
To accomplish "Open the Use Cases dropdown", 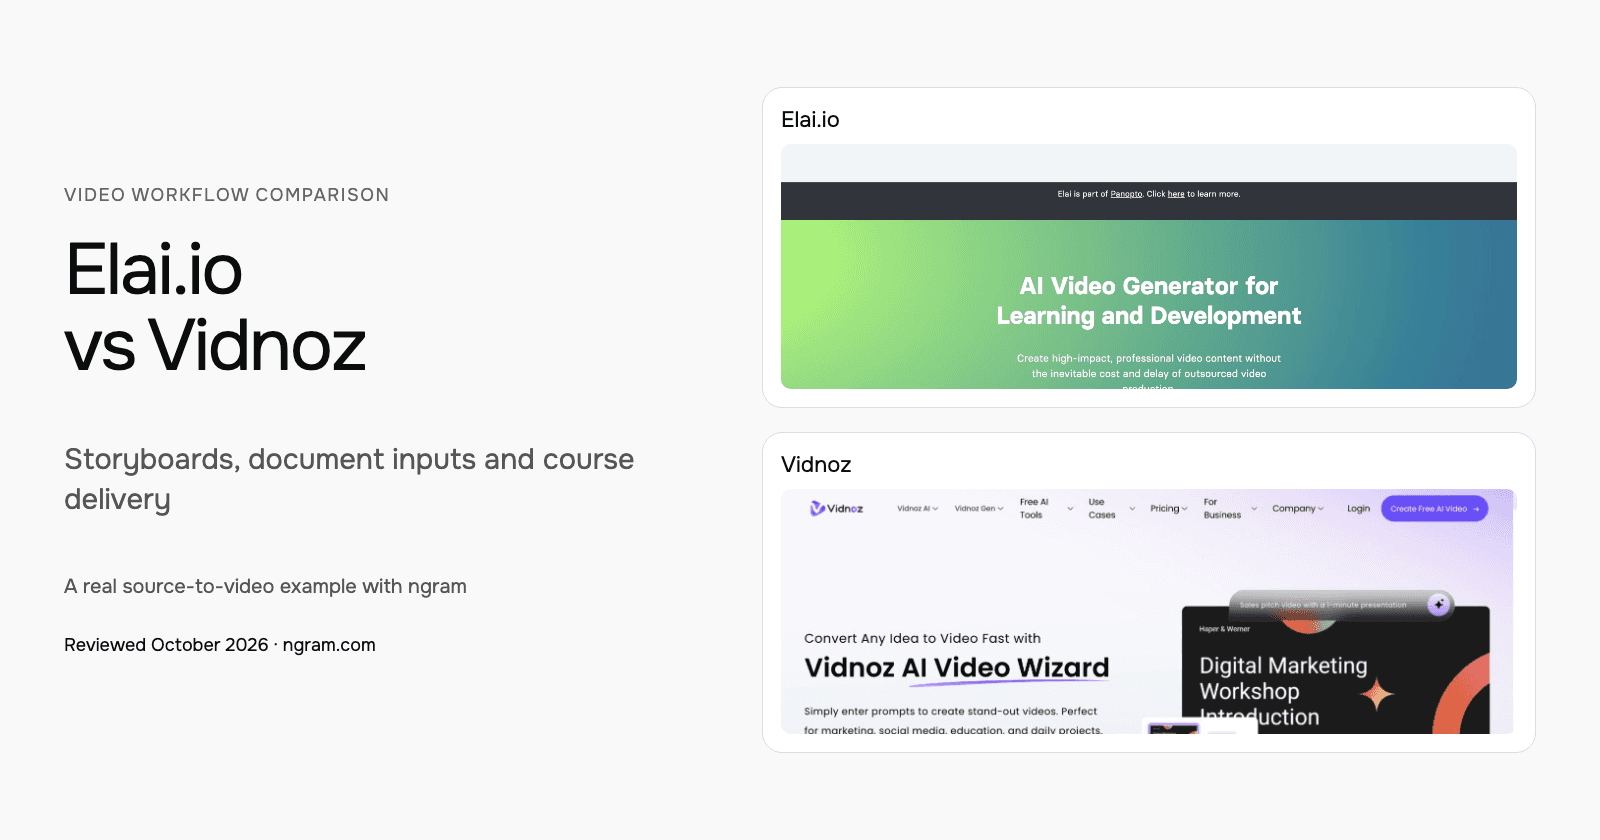I will (x=1112, y=508).
